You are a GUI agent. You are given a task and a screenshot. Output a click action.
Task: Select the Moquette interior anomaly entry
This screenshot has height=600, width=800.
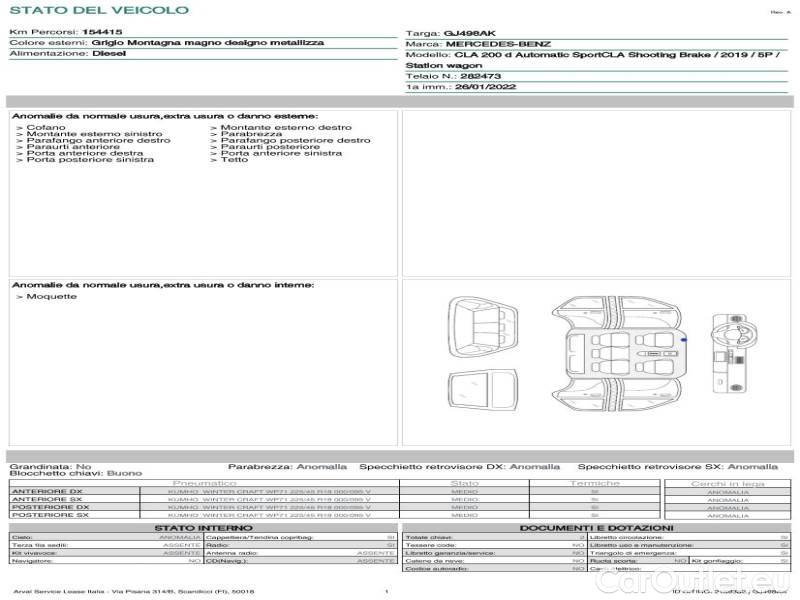point(45,297)
